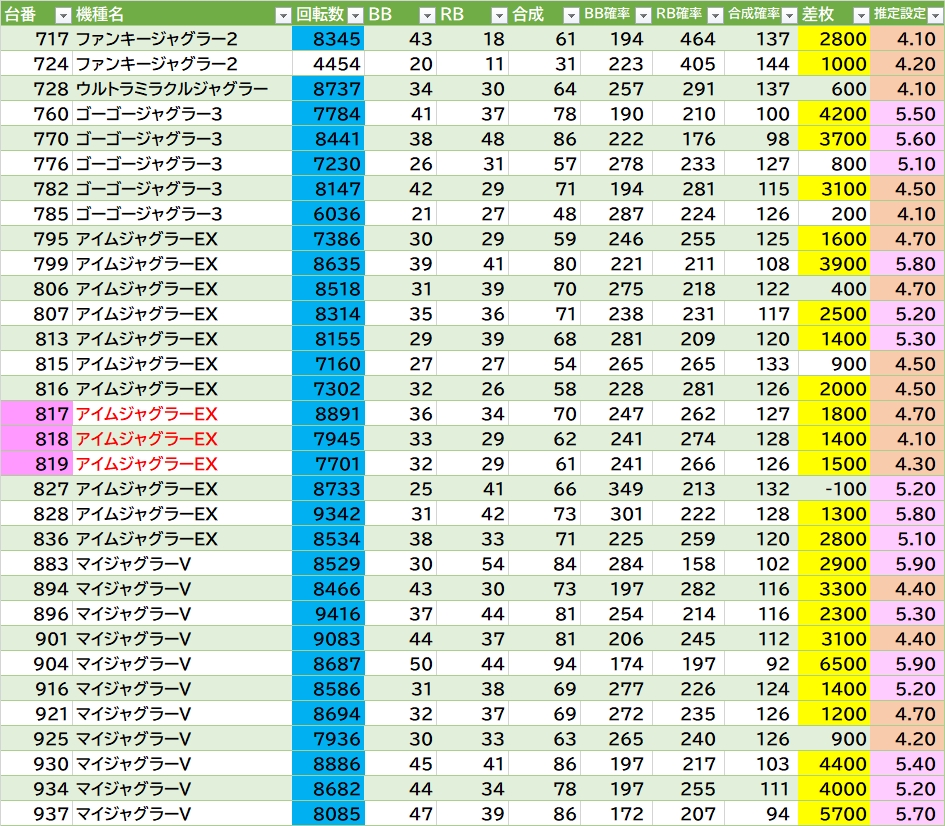The width and height of the screenshot is (945, 826).
Task: Select machine number cell 760
Action: pyautogui.click(x=36, y=114)
